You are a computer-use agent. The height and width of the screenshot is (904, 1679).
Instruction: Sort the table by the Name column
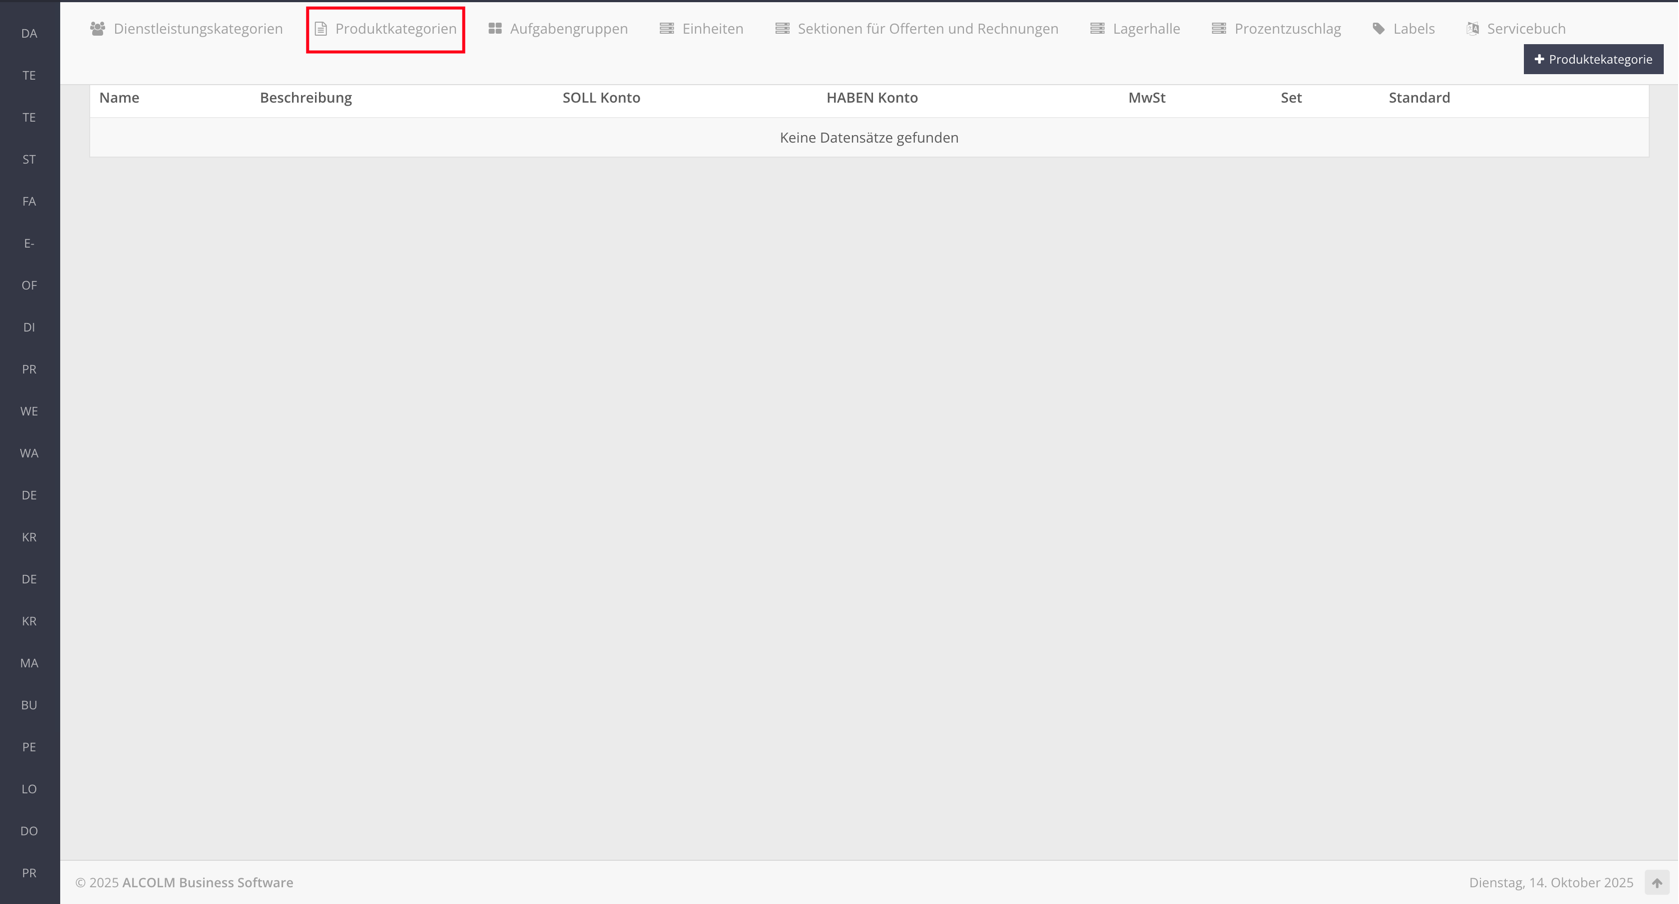tap(119, 98)
